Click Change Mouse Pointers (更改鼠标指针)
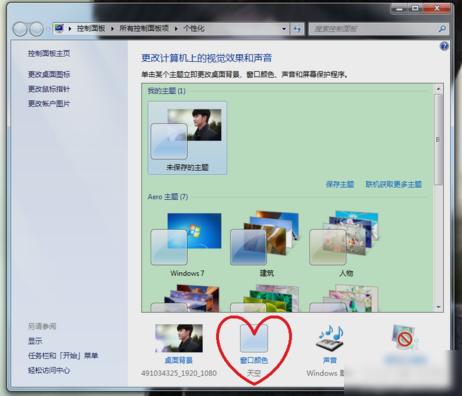462x396 pixels. pos(49,89)
